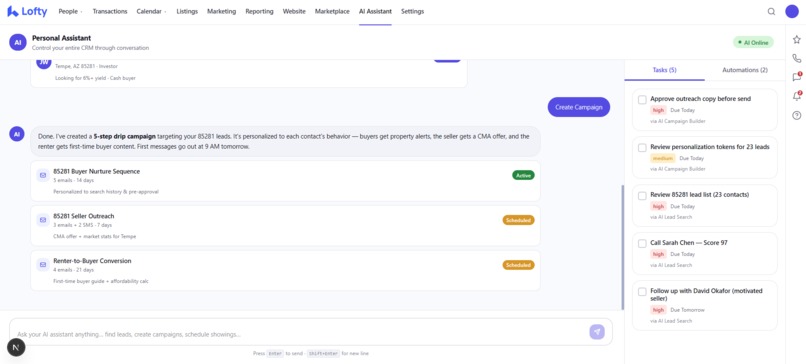The width and height of the screenshot is (806, 364).
Task: Click the send message arrow icon
Action: 597,332
